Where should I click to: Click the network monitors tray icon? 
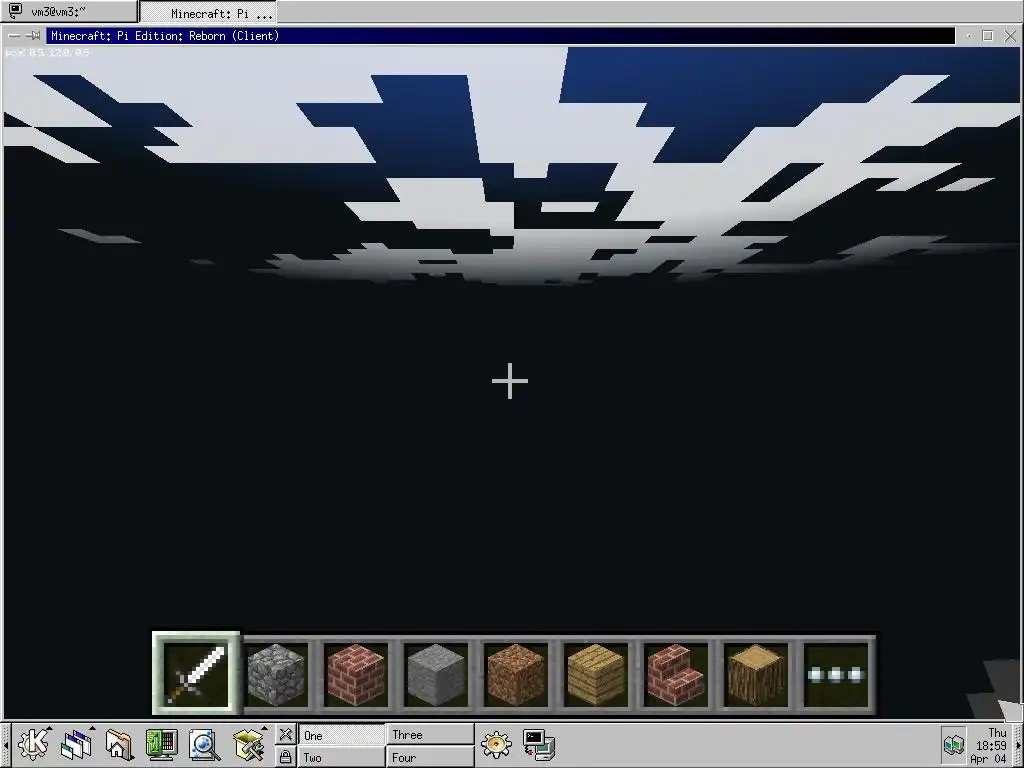[953, 744]
